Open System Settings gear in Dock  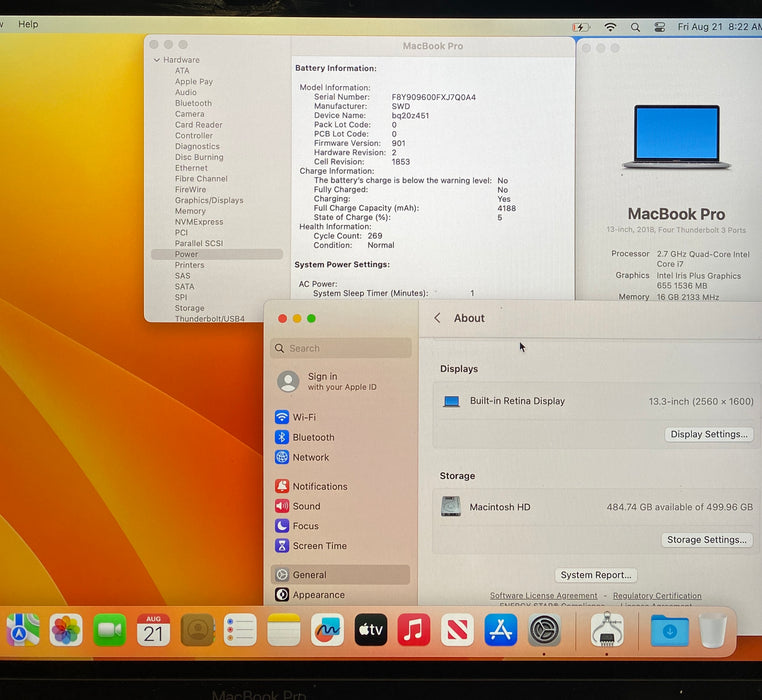pos(544,630)
